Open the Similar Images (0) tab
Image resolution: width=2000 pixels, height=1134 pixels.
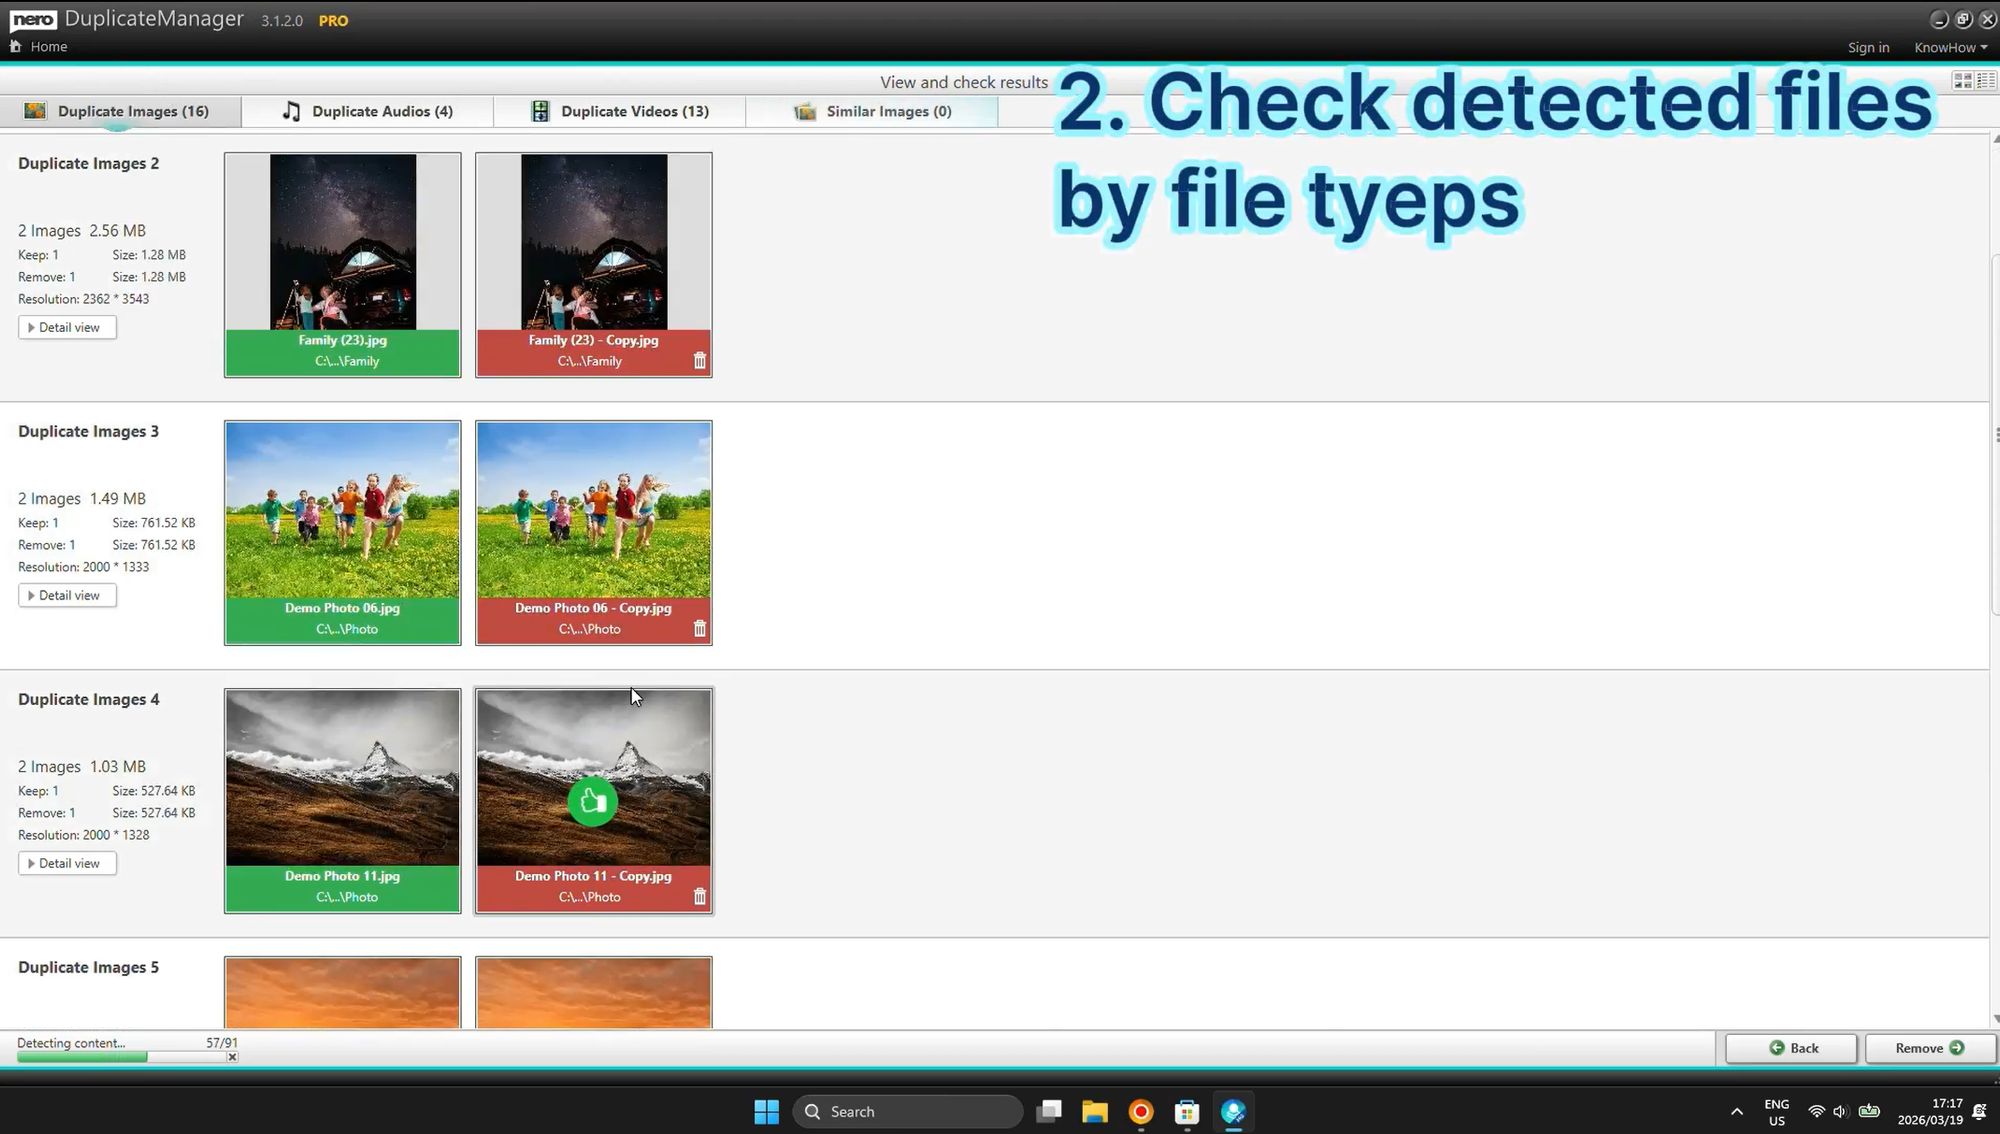(x=888, y=111)
